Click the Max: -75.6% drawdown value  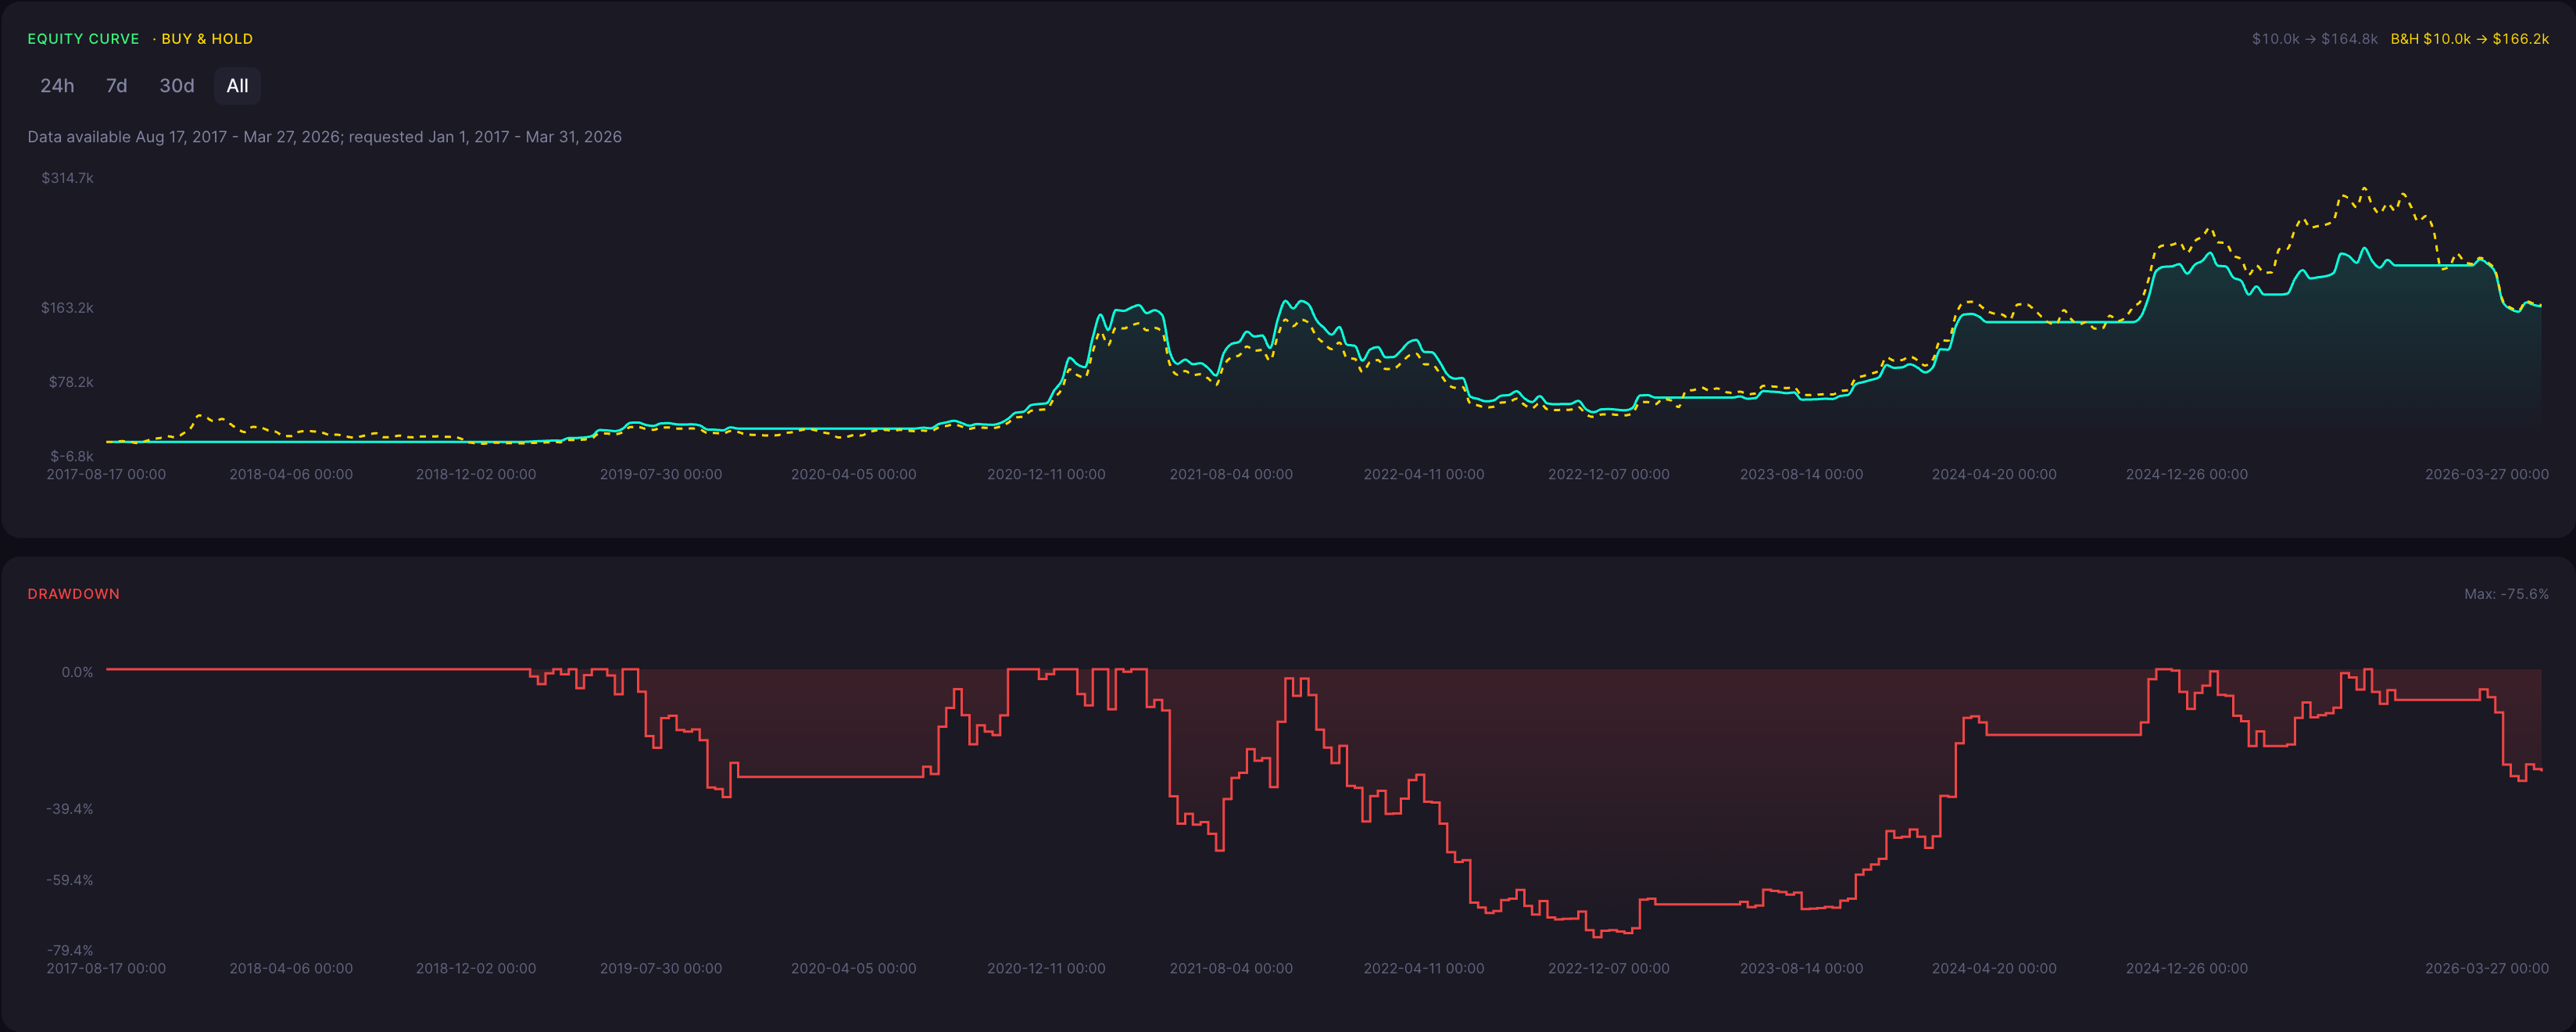[x=2506, y=594]
